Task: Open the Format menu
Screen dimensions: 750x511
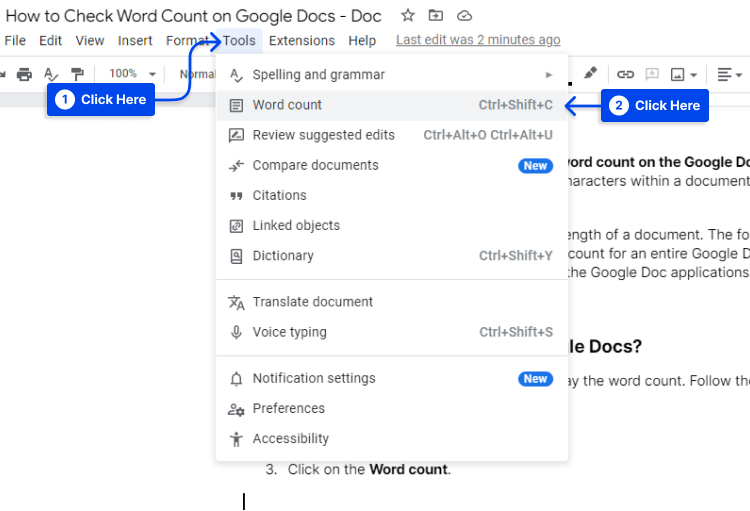Action: [x=187, y=41]
